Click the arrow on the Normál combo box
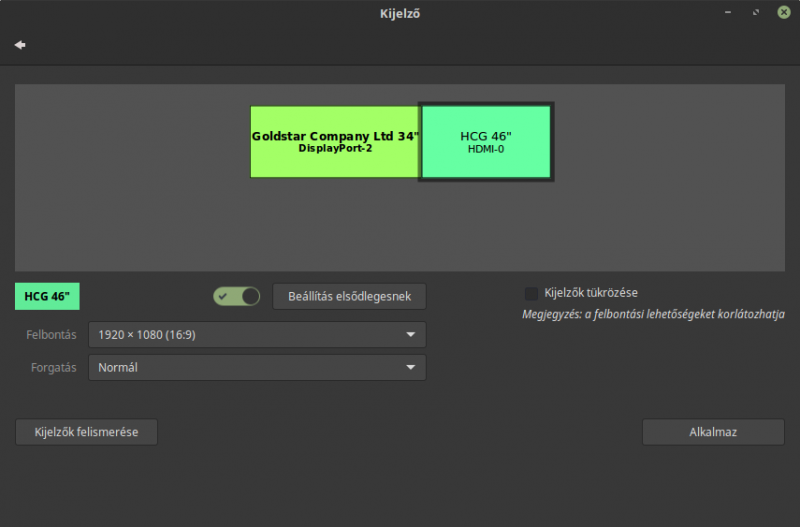800x527 pixels. (410, 367)
